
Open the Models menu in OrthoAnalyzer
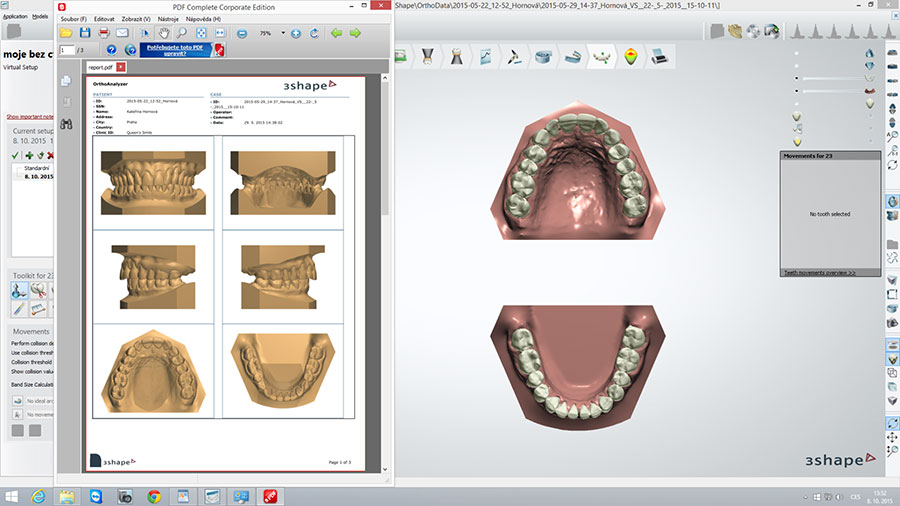click(x=40, y=17)
